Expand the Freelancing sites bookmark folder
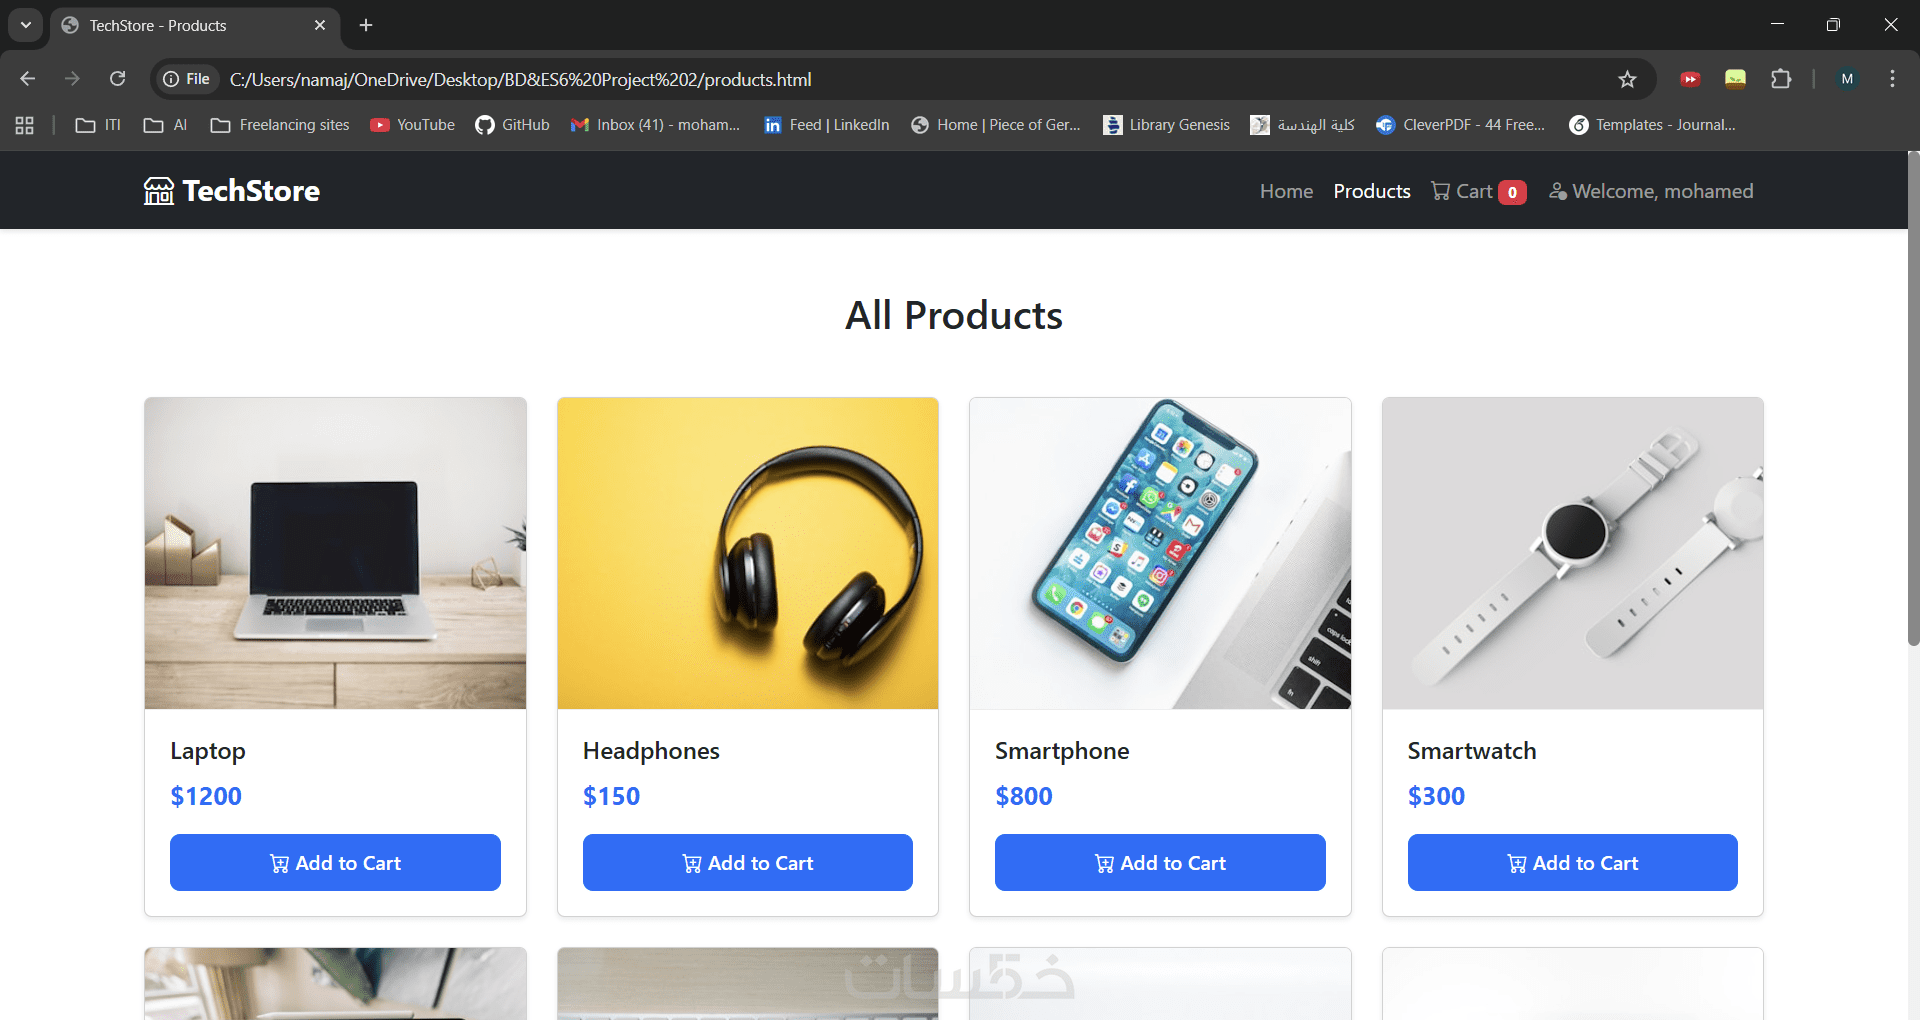1920x1020 pixels. click(280, 125)
